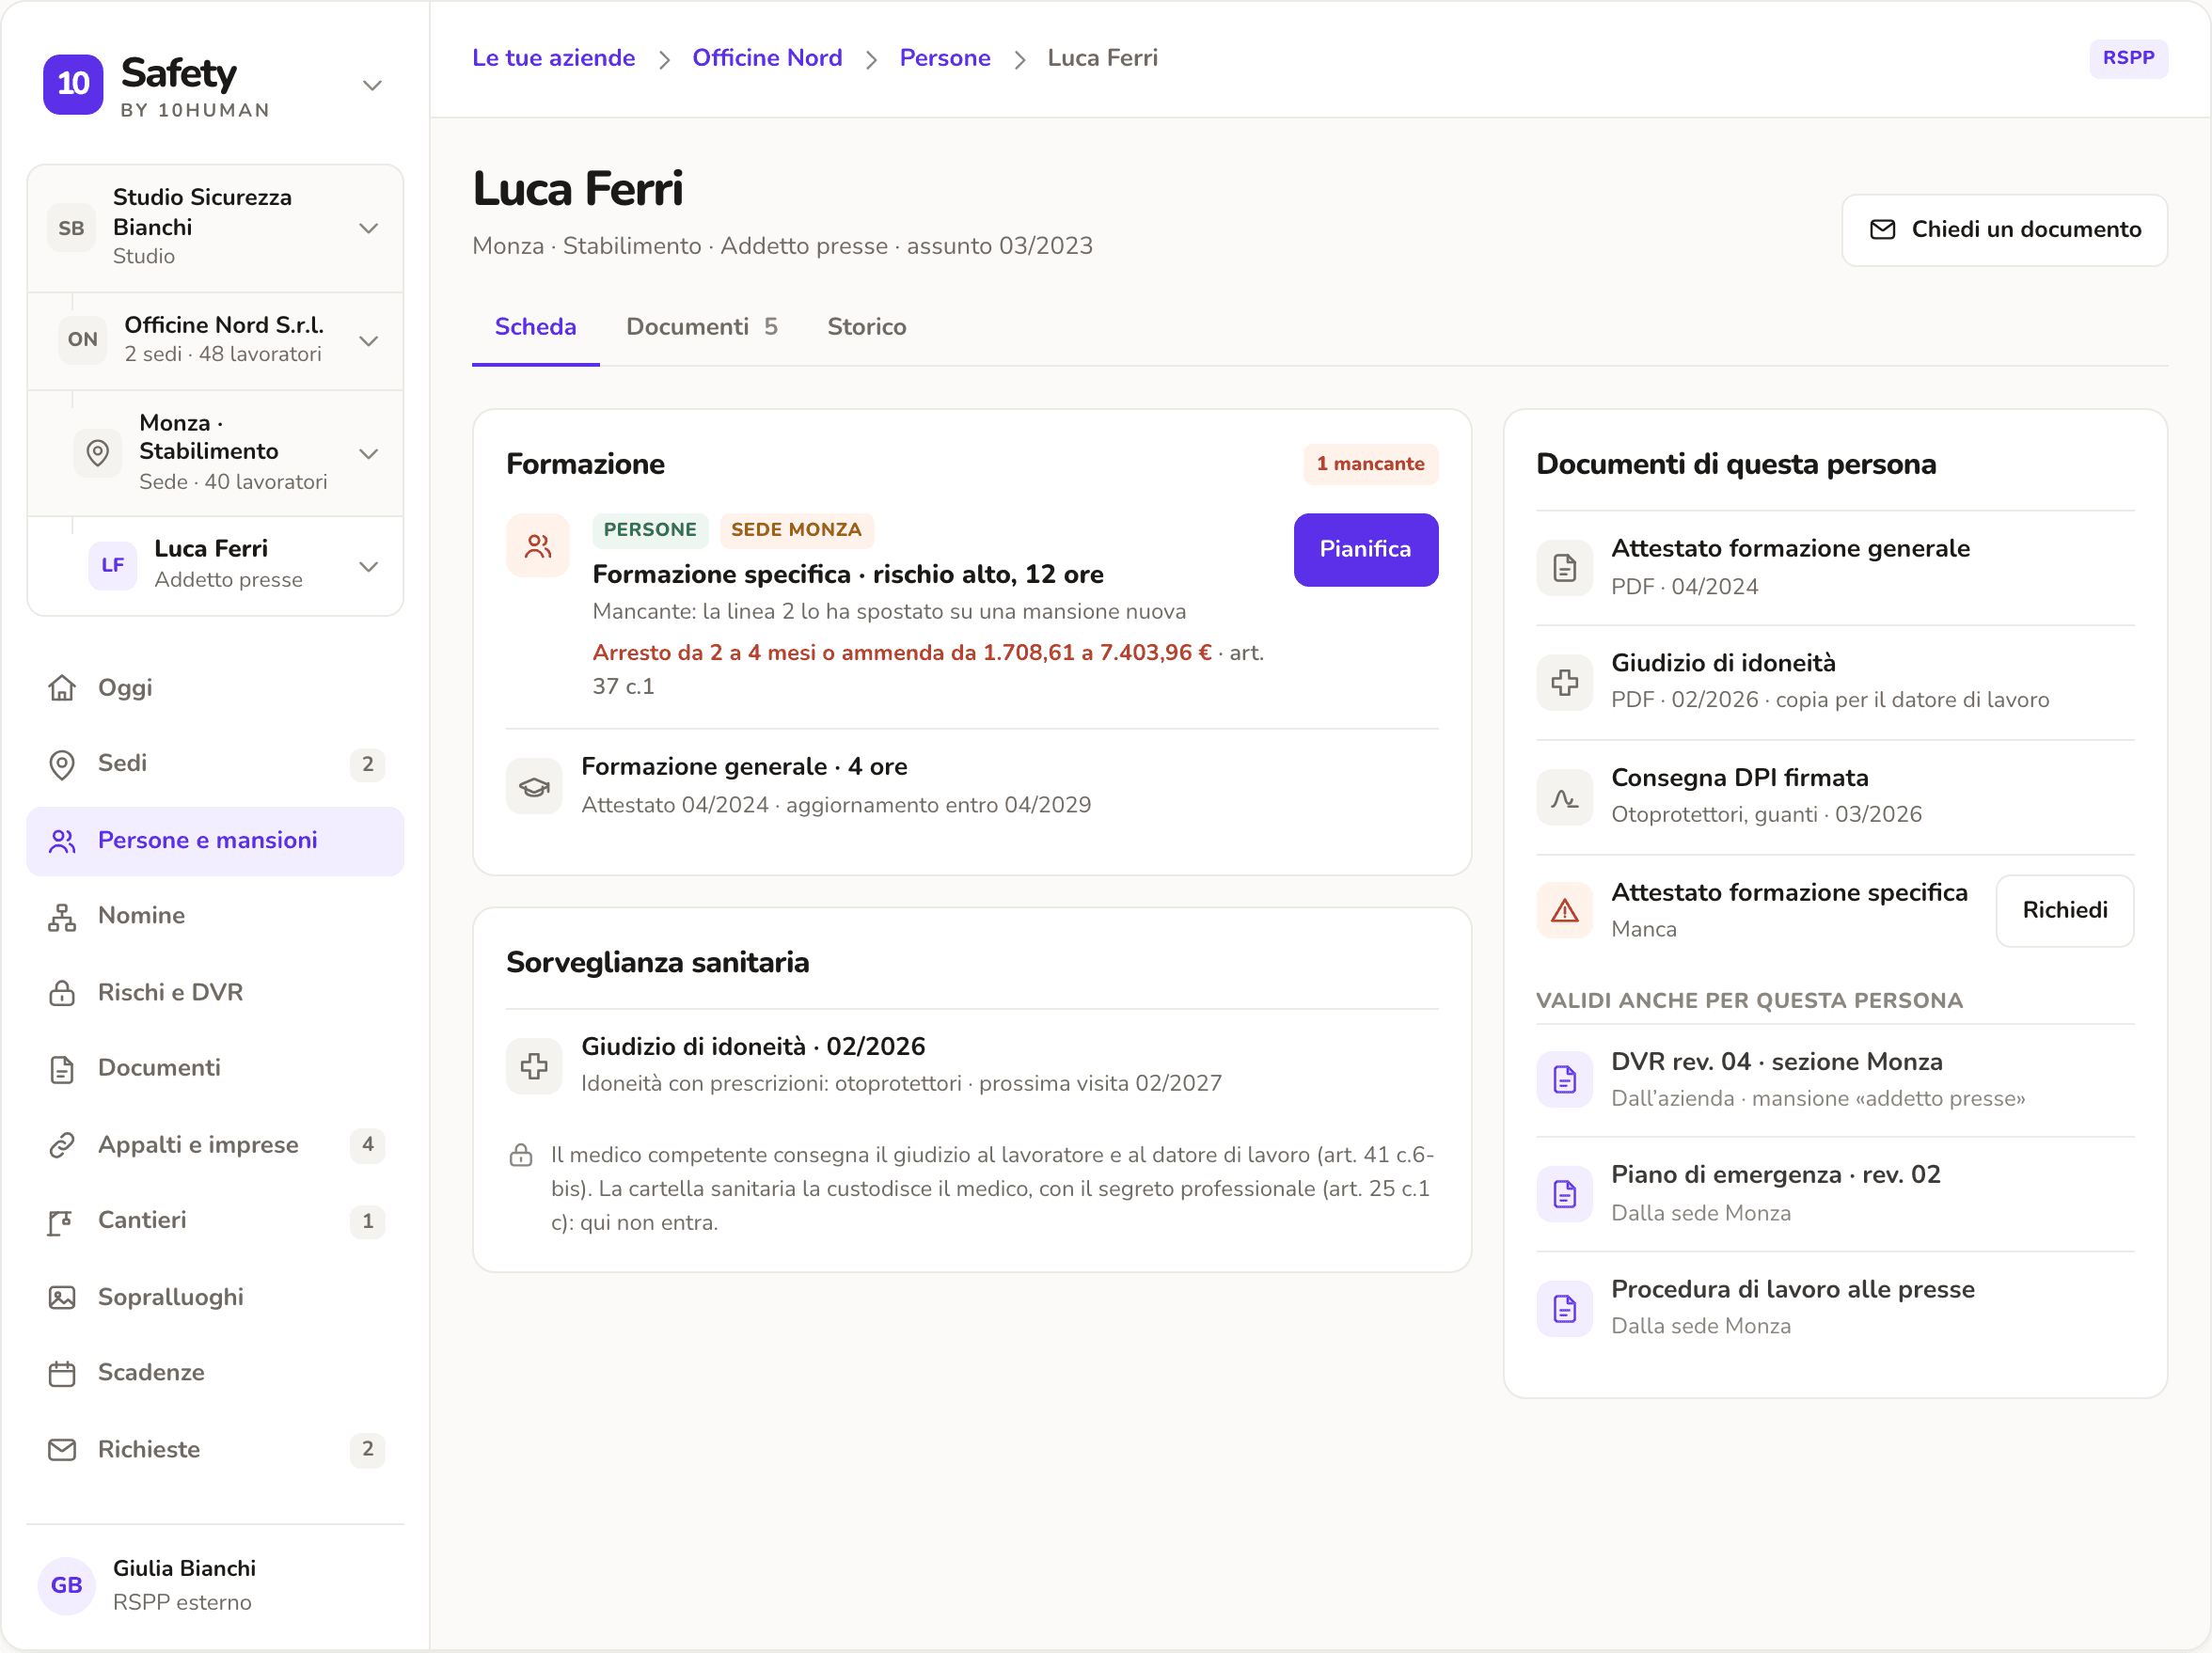Click the red warning icon for Attestato formazione specifica
Screen dimensions: 2212x1653
coord(1564,910)
